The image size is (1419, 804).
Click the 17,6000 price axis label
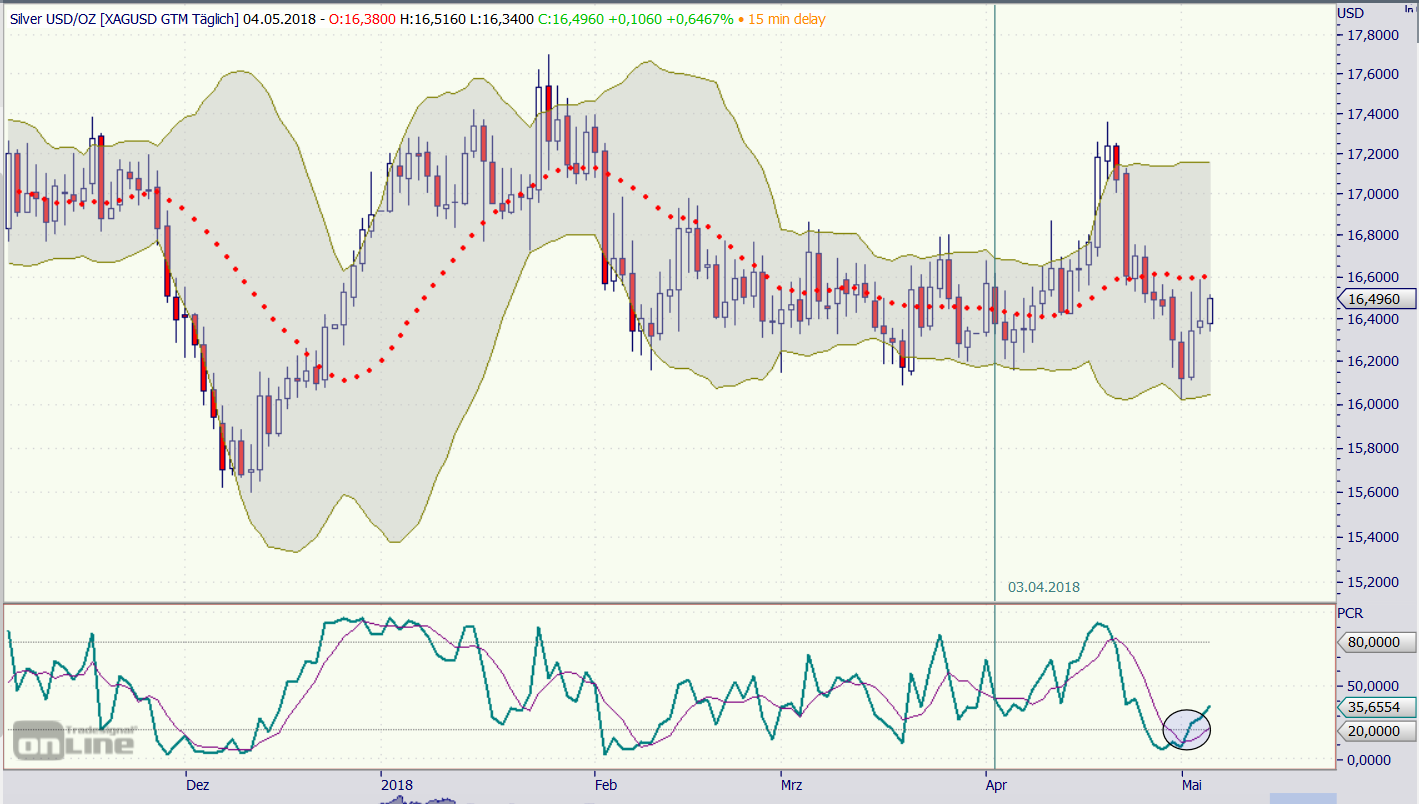click(x=1372, y=75)
